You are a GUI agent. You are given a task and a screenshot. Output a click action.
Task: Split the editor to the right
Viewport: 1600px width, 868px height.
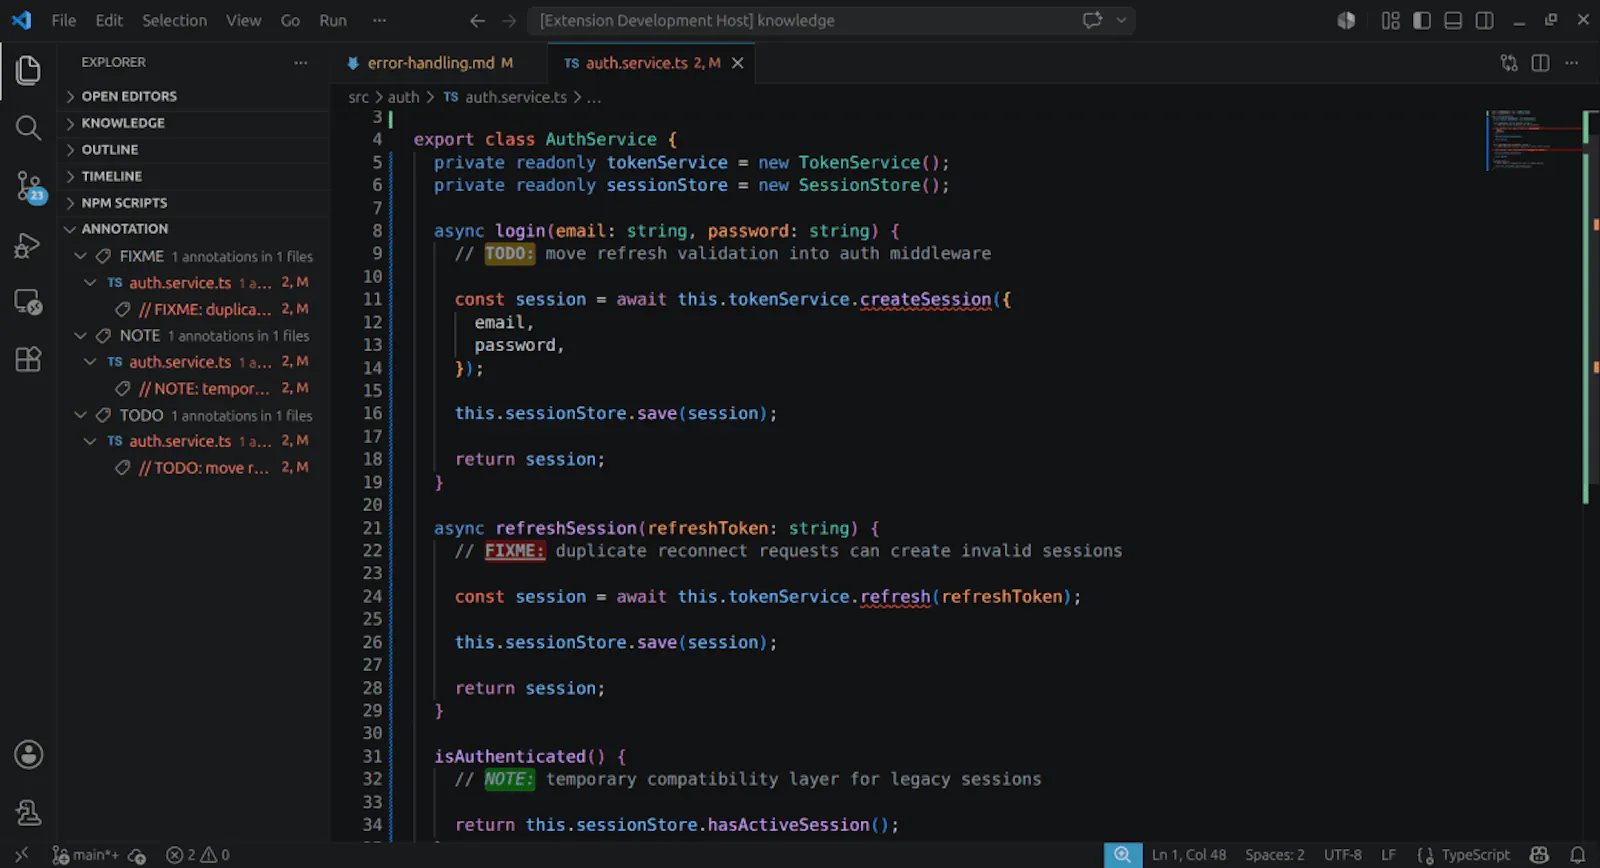(x=1540, y=63)
